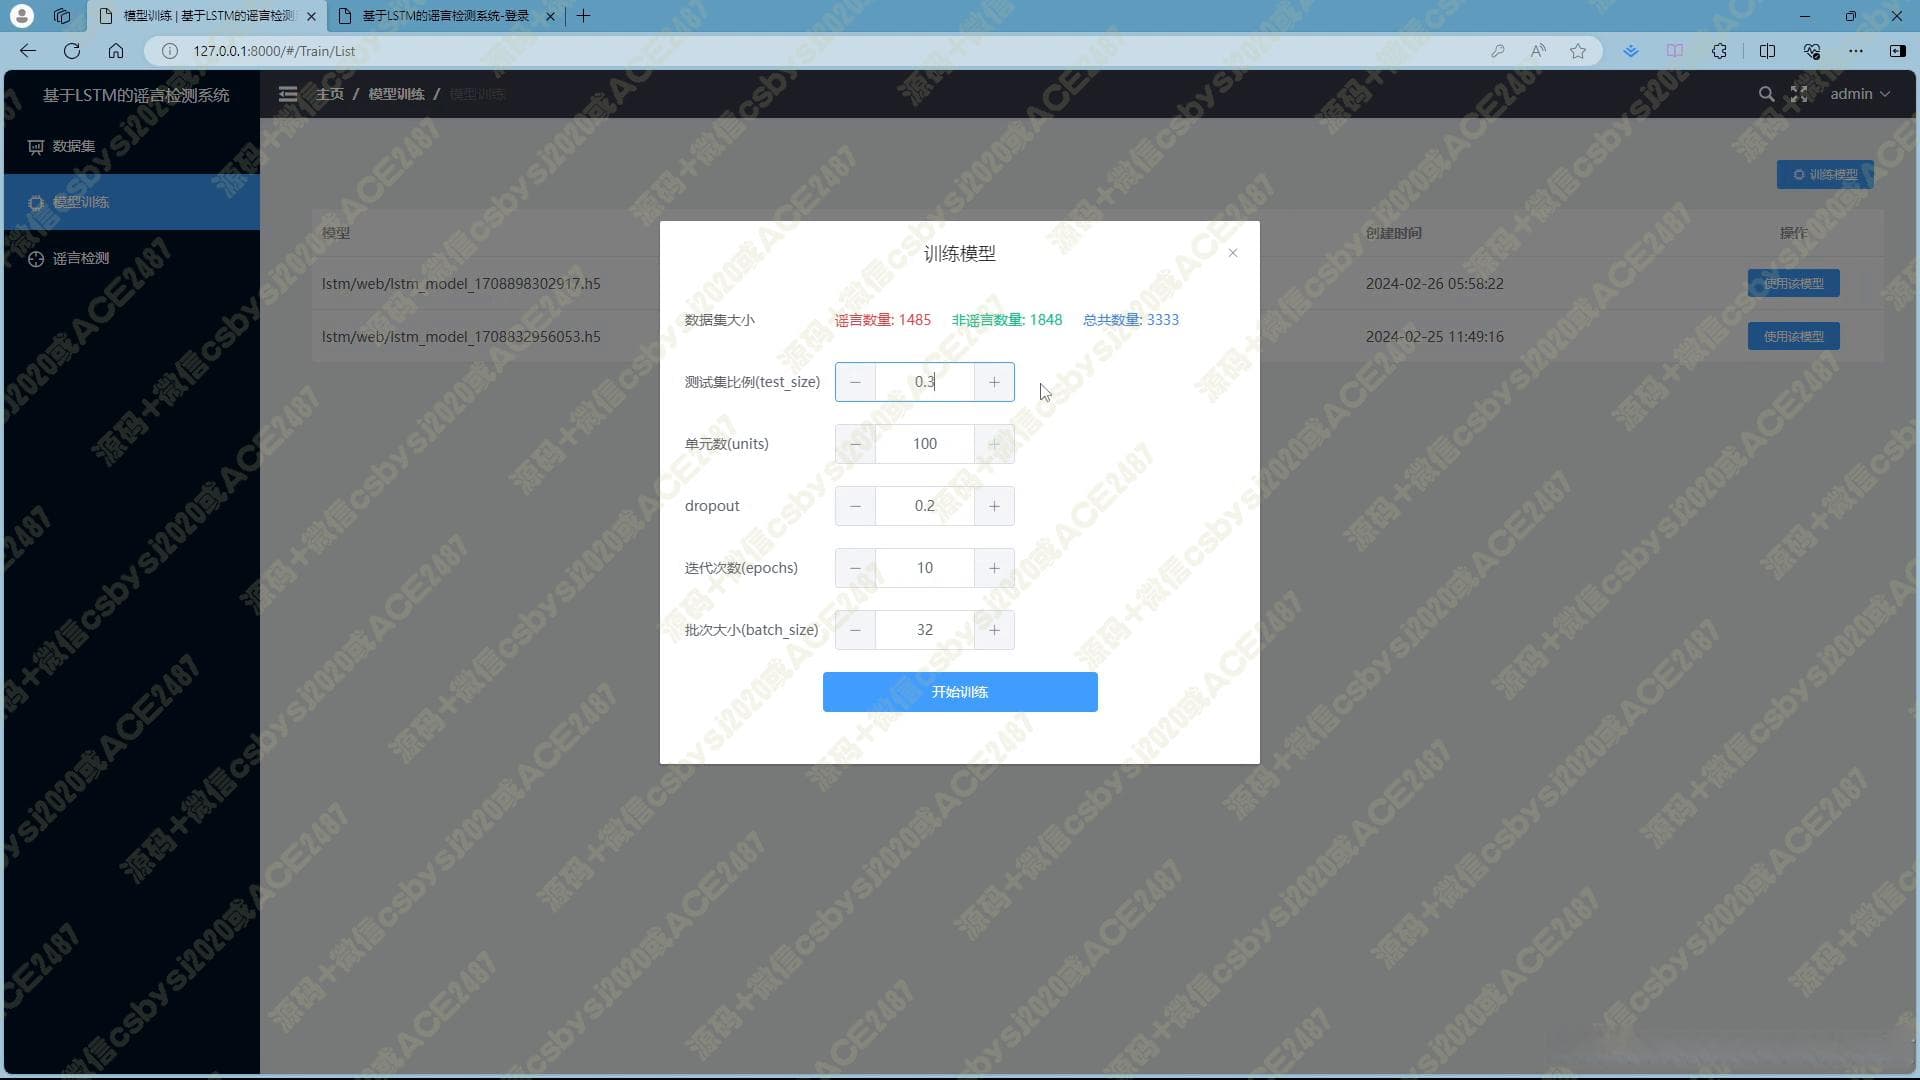The width and height of the screenshot is (1920, 1080).
Task: Open the browser profile avatar
Action: tap(21, 16)
